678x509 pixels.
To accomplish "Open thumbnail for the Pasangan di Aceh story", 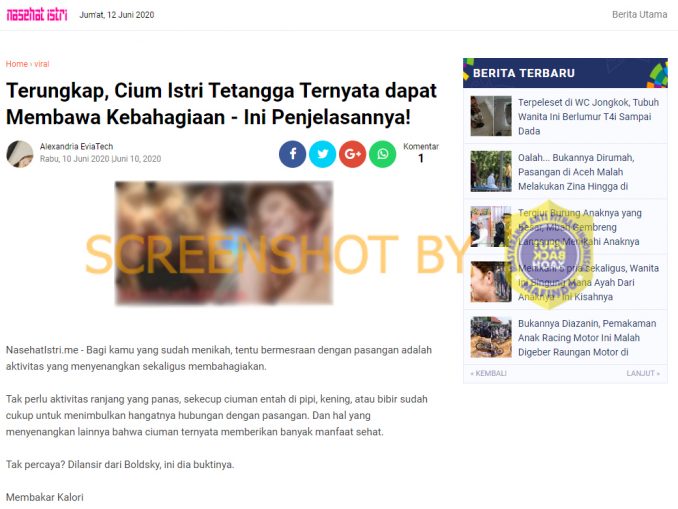I will click(491, 171).
